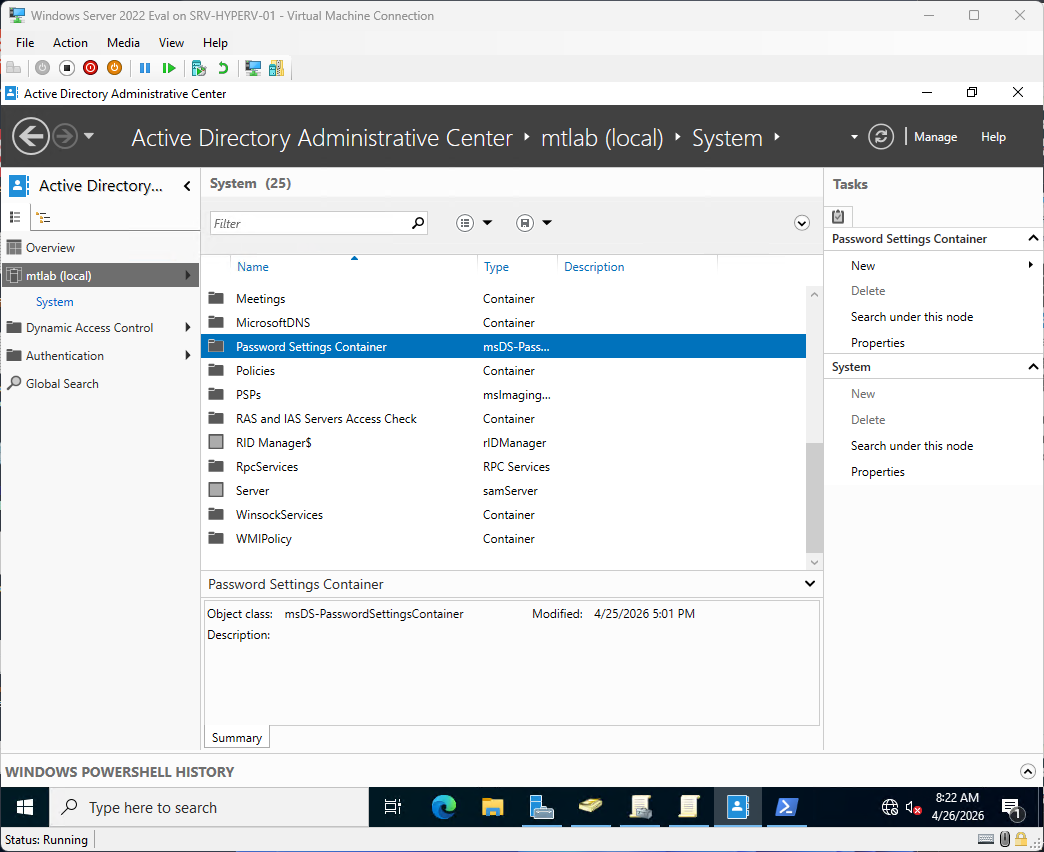Select the System child node
The width and height of the screenshot is (1044, 852).
pyautogui.click(x=55, y=302)
